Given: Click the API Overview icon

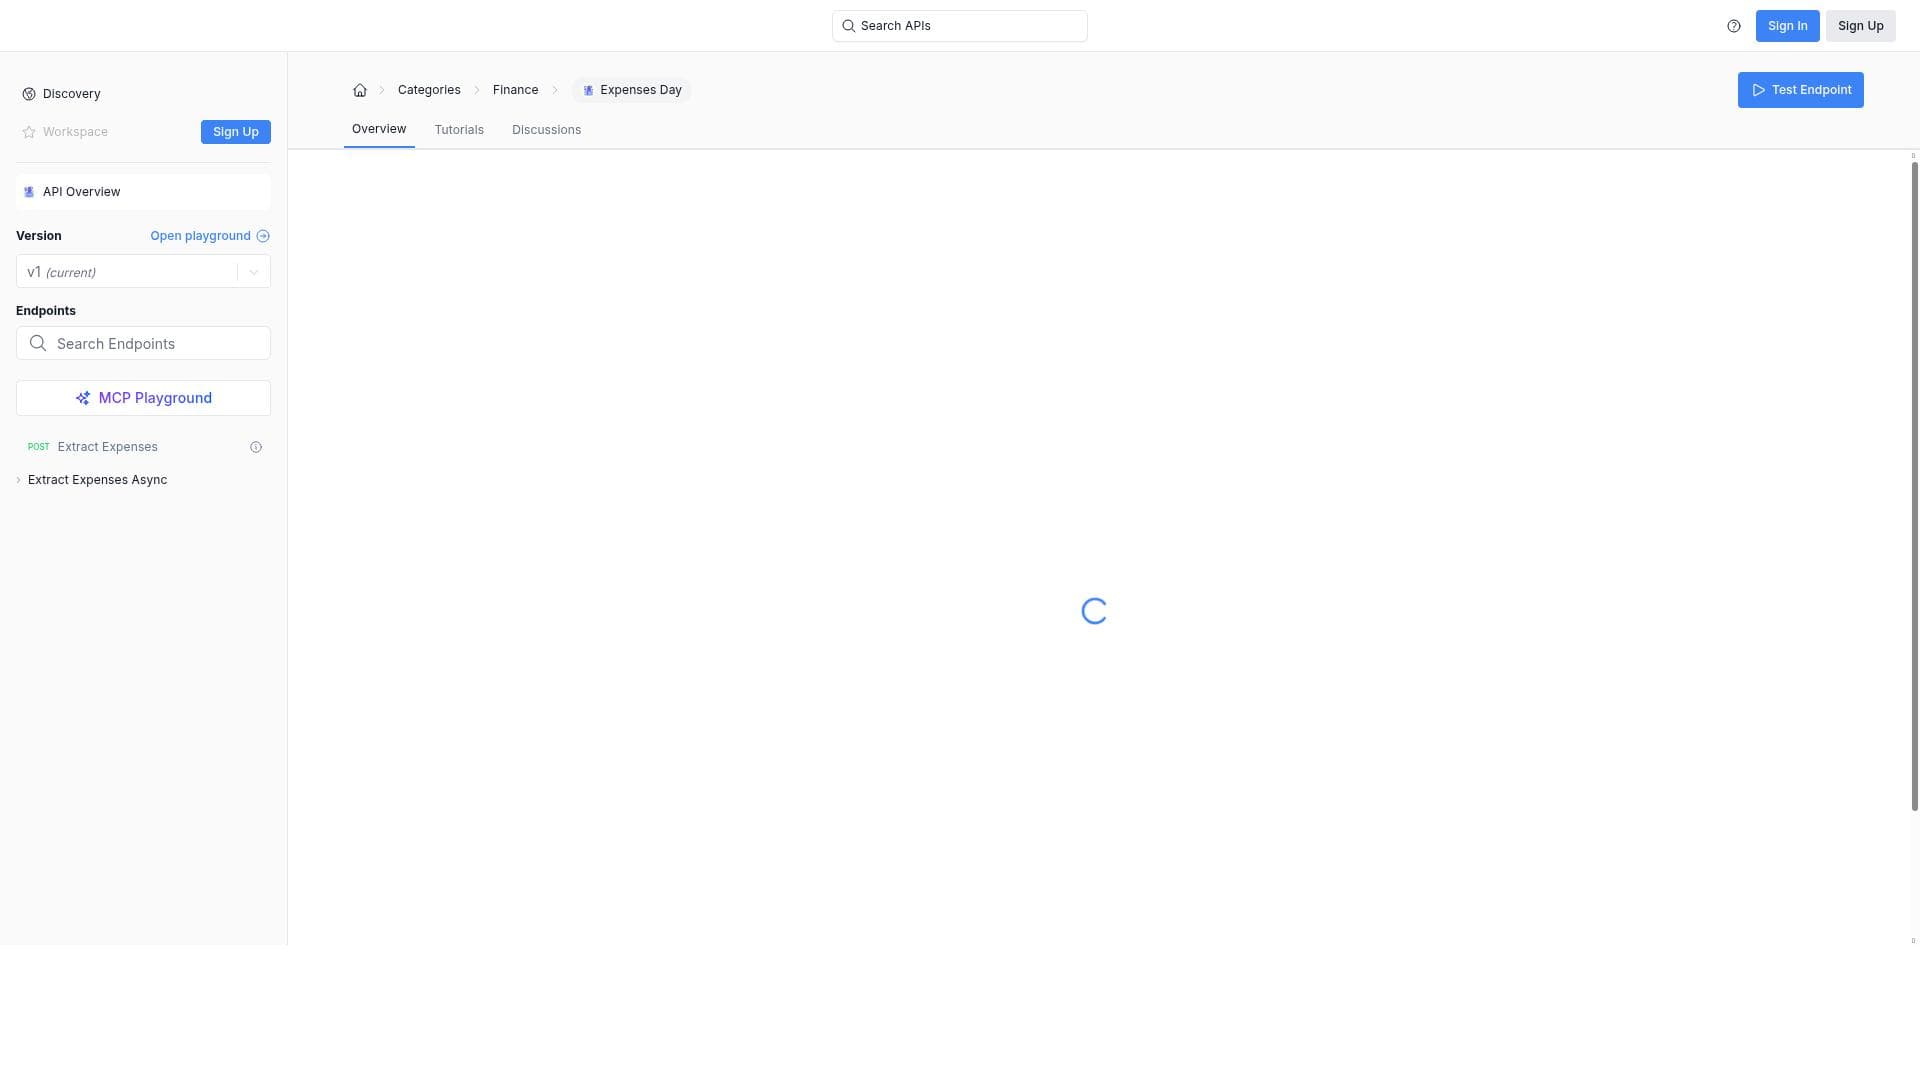Looking at the screenshot, I should pos(29,192).
